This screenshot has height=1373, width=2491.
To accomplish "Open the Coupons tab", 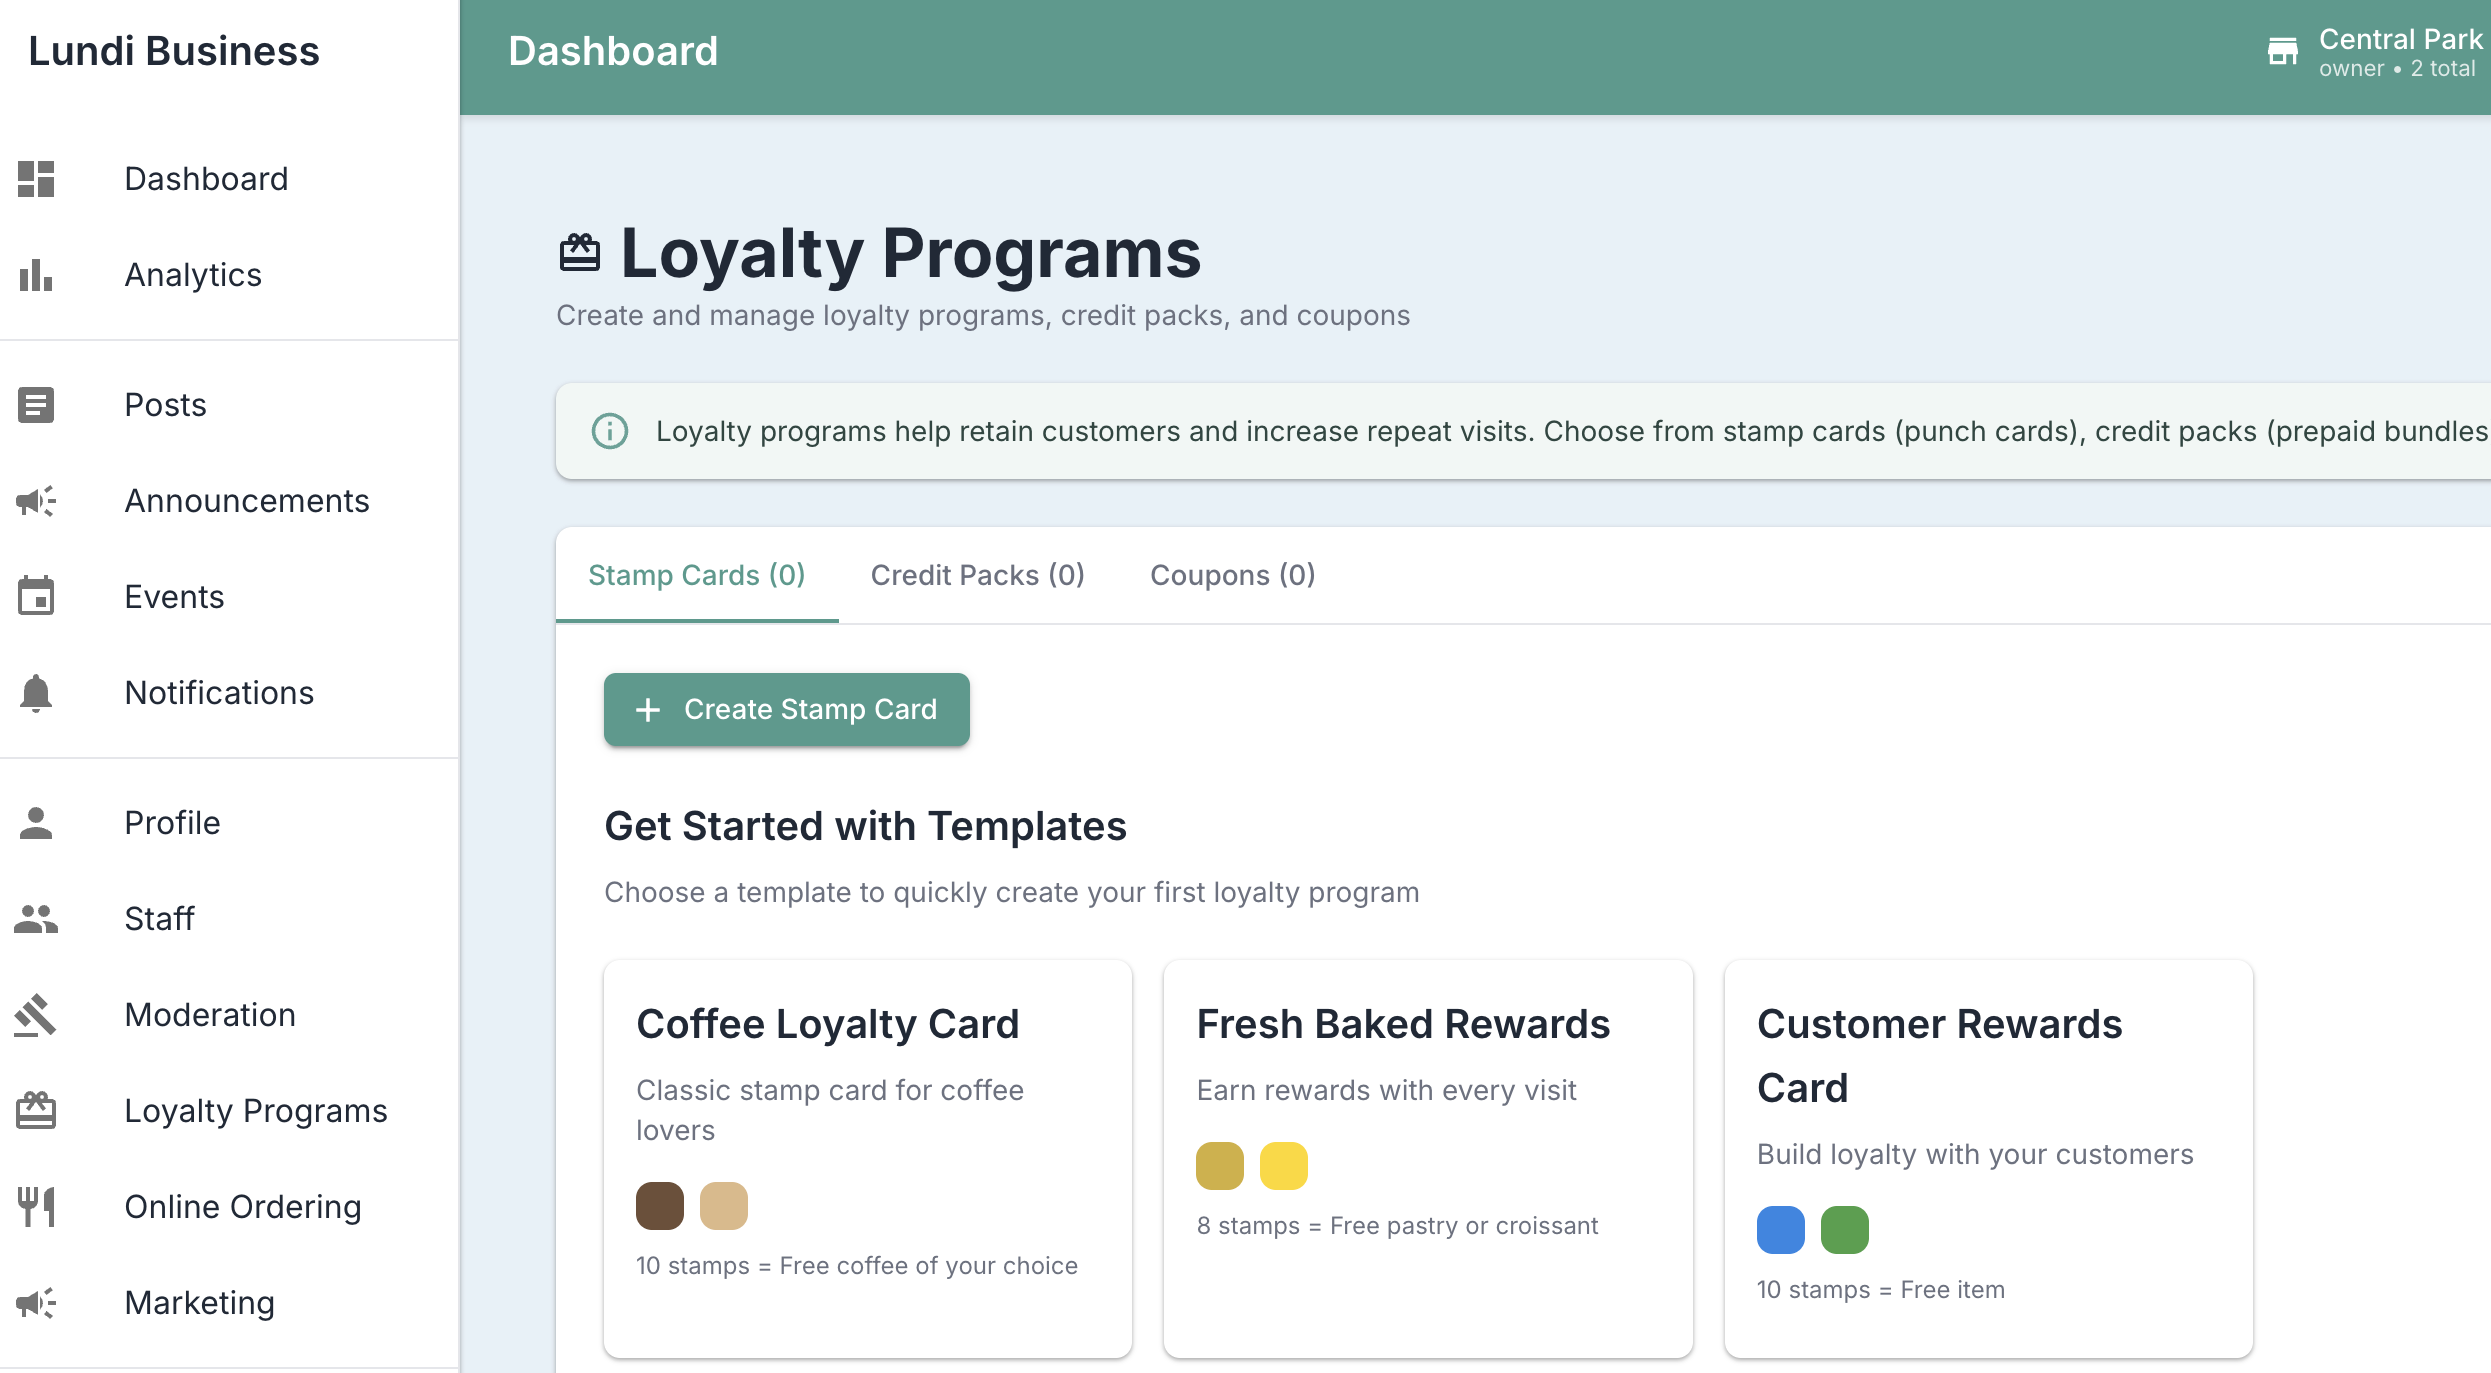I will (x=1232, y=575).
